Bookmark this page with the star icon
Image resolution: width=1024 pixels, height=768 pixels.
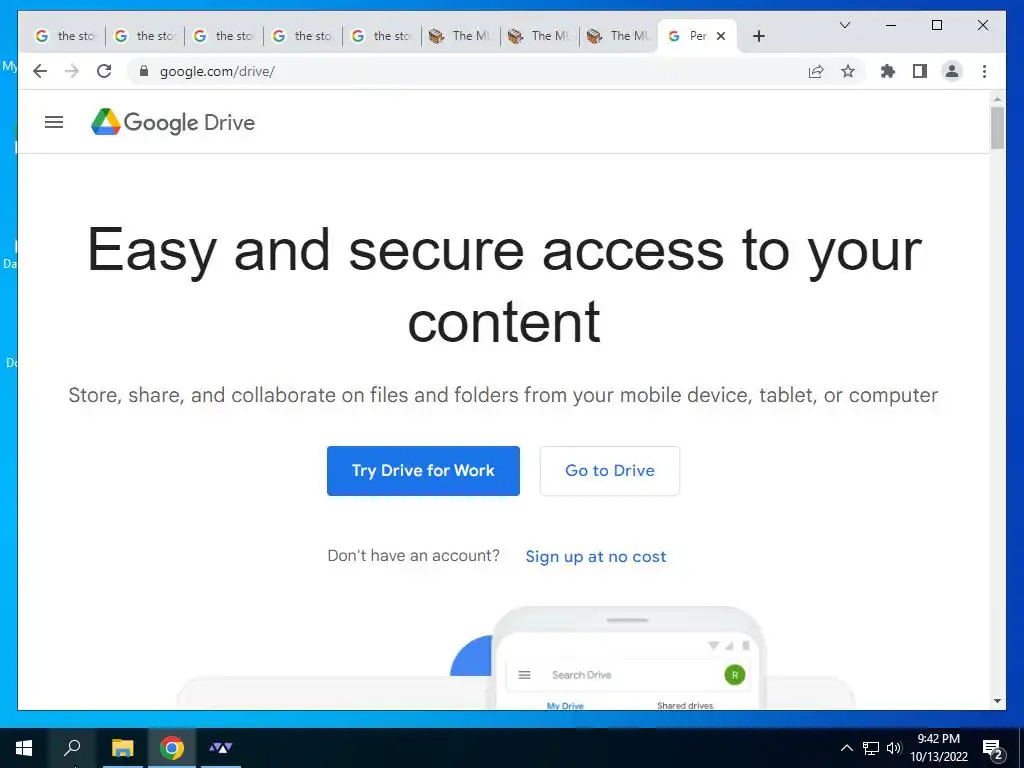tap(848, 71)
